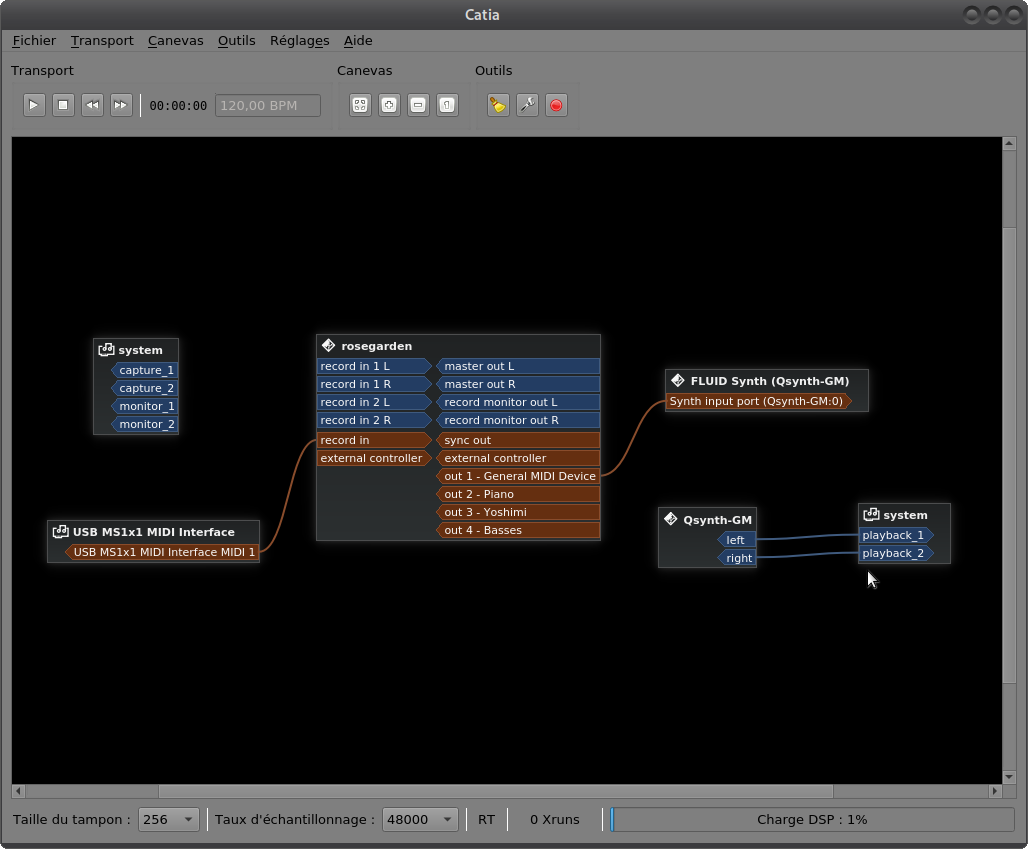
Task: Click the fast-forward transport icon
Action: click(x=121, y=105)
